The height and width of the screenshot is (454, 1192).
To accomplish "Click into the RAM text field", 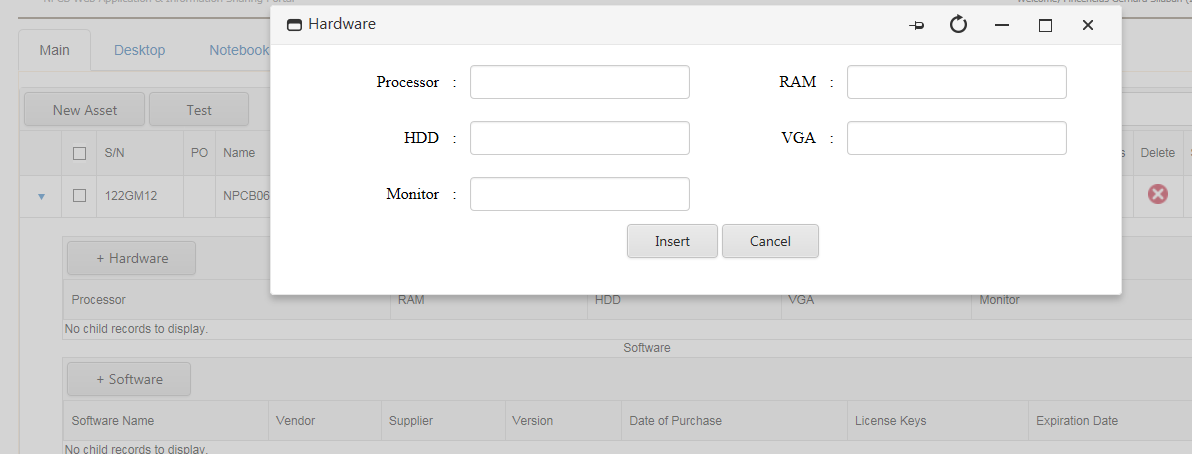I will tap(956, 82).
